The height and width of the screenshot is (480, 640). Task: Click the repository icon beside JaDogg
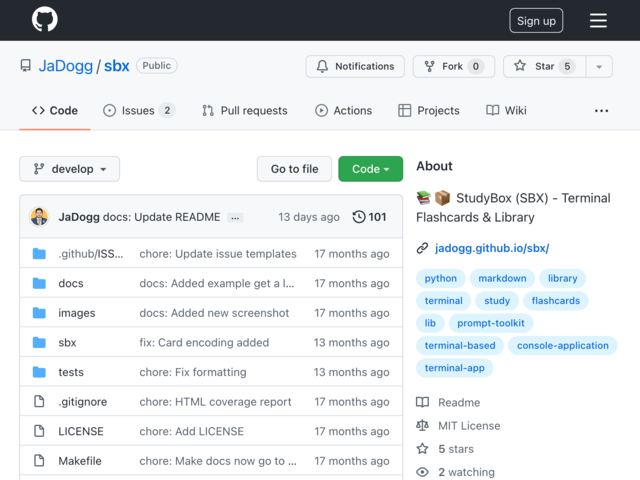click(x=26, y=66)
